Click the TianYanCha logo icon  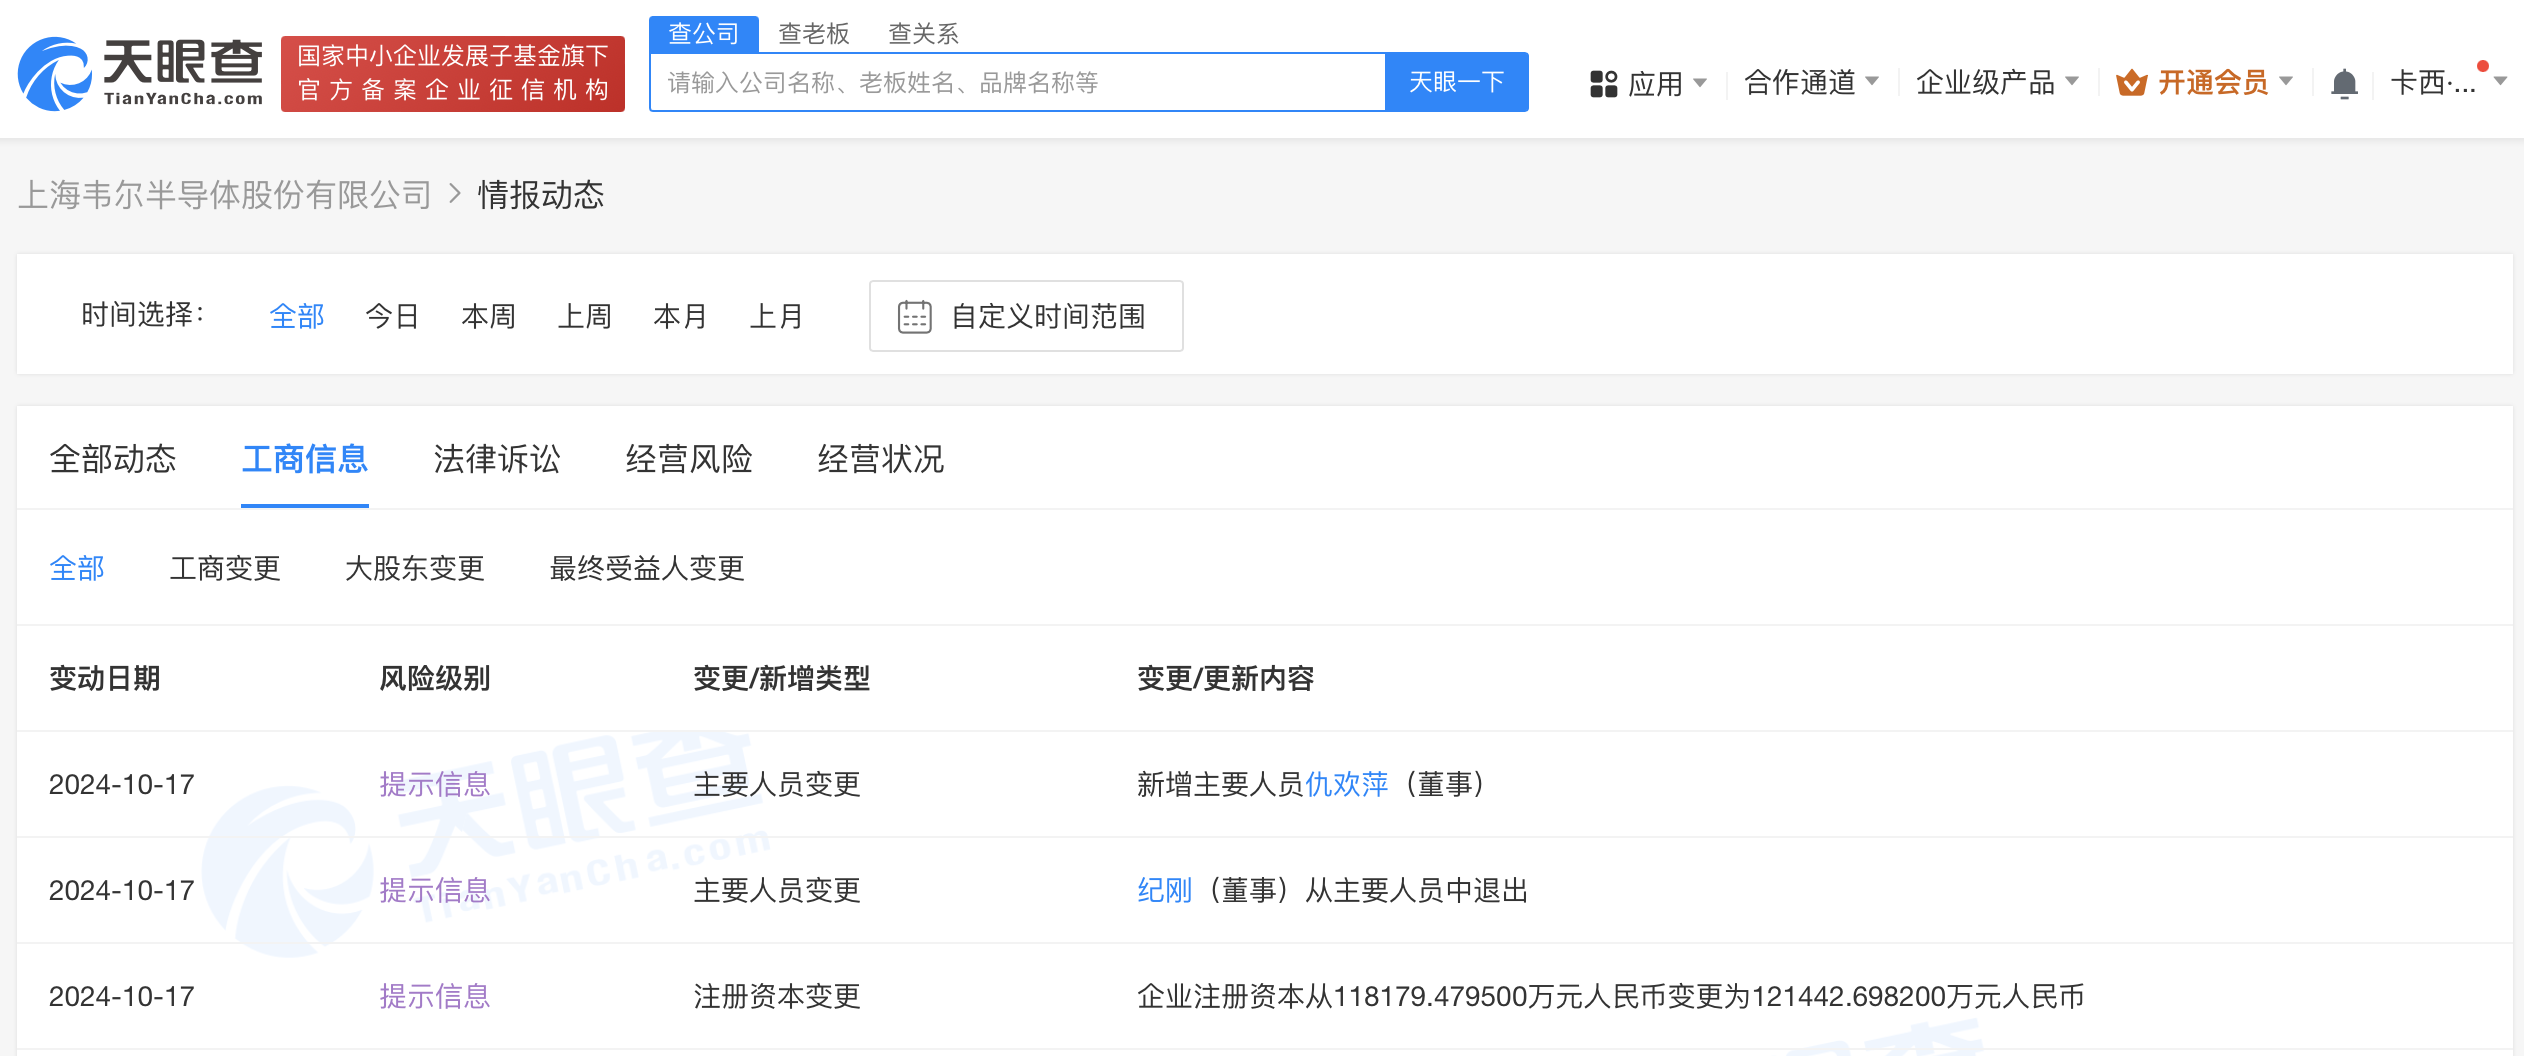pyautogui.click(x=55, y=74)
